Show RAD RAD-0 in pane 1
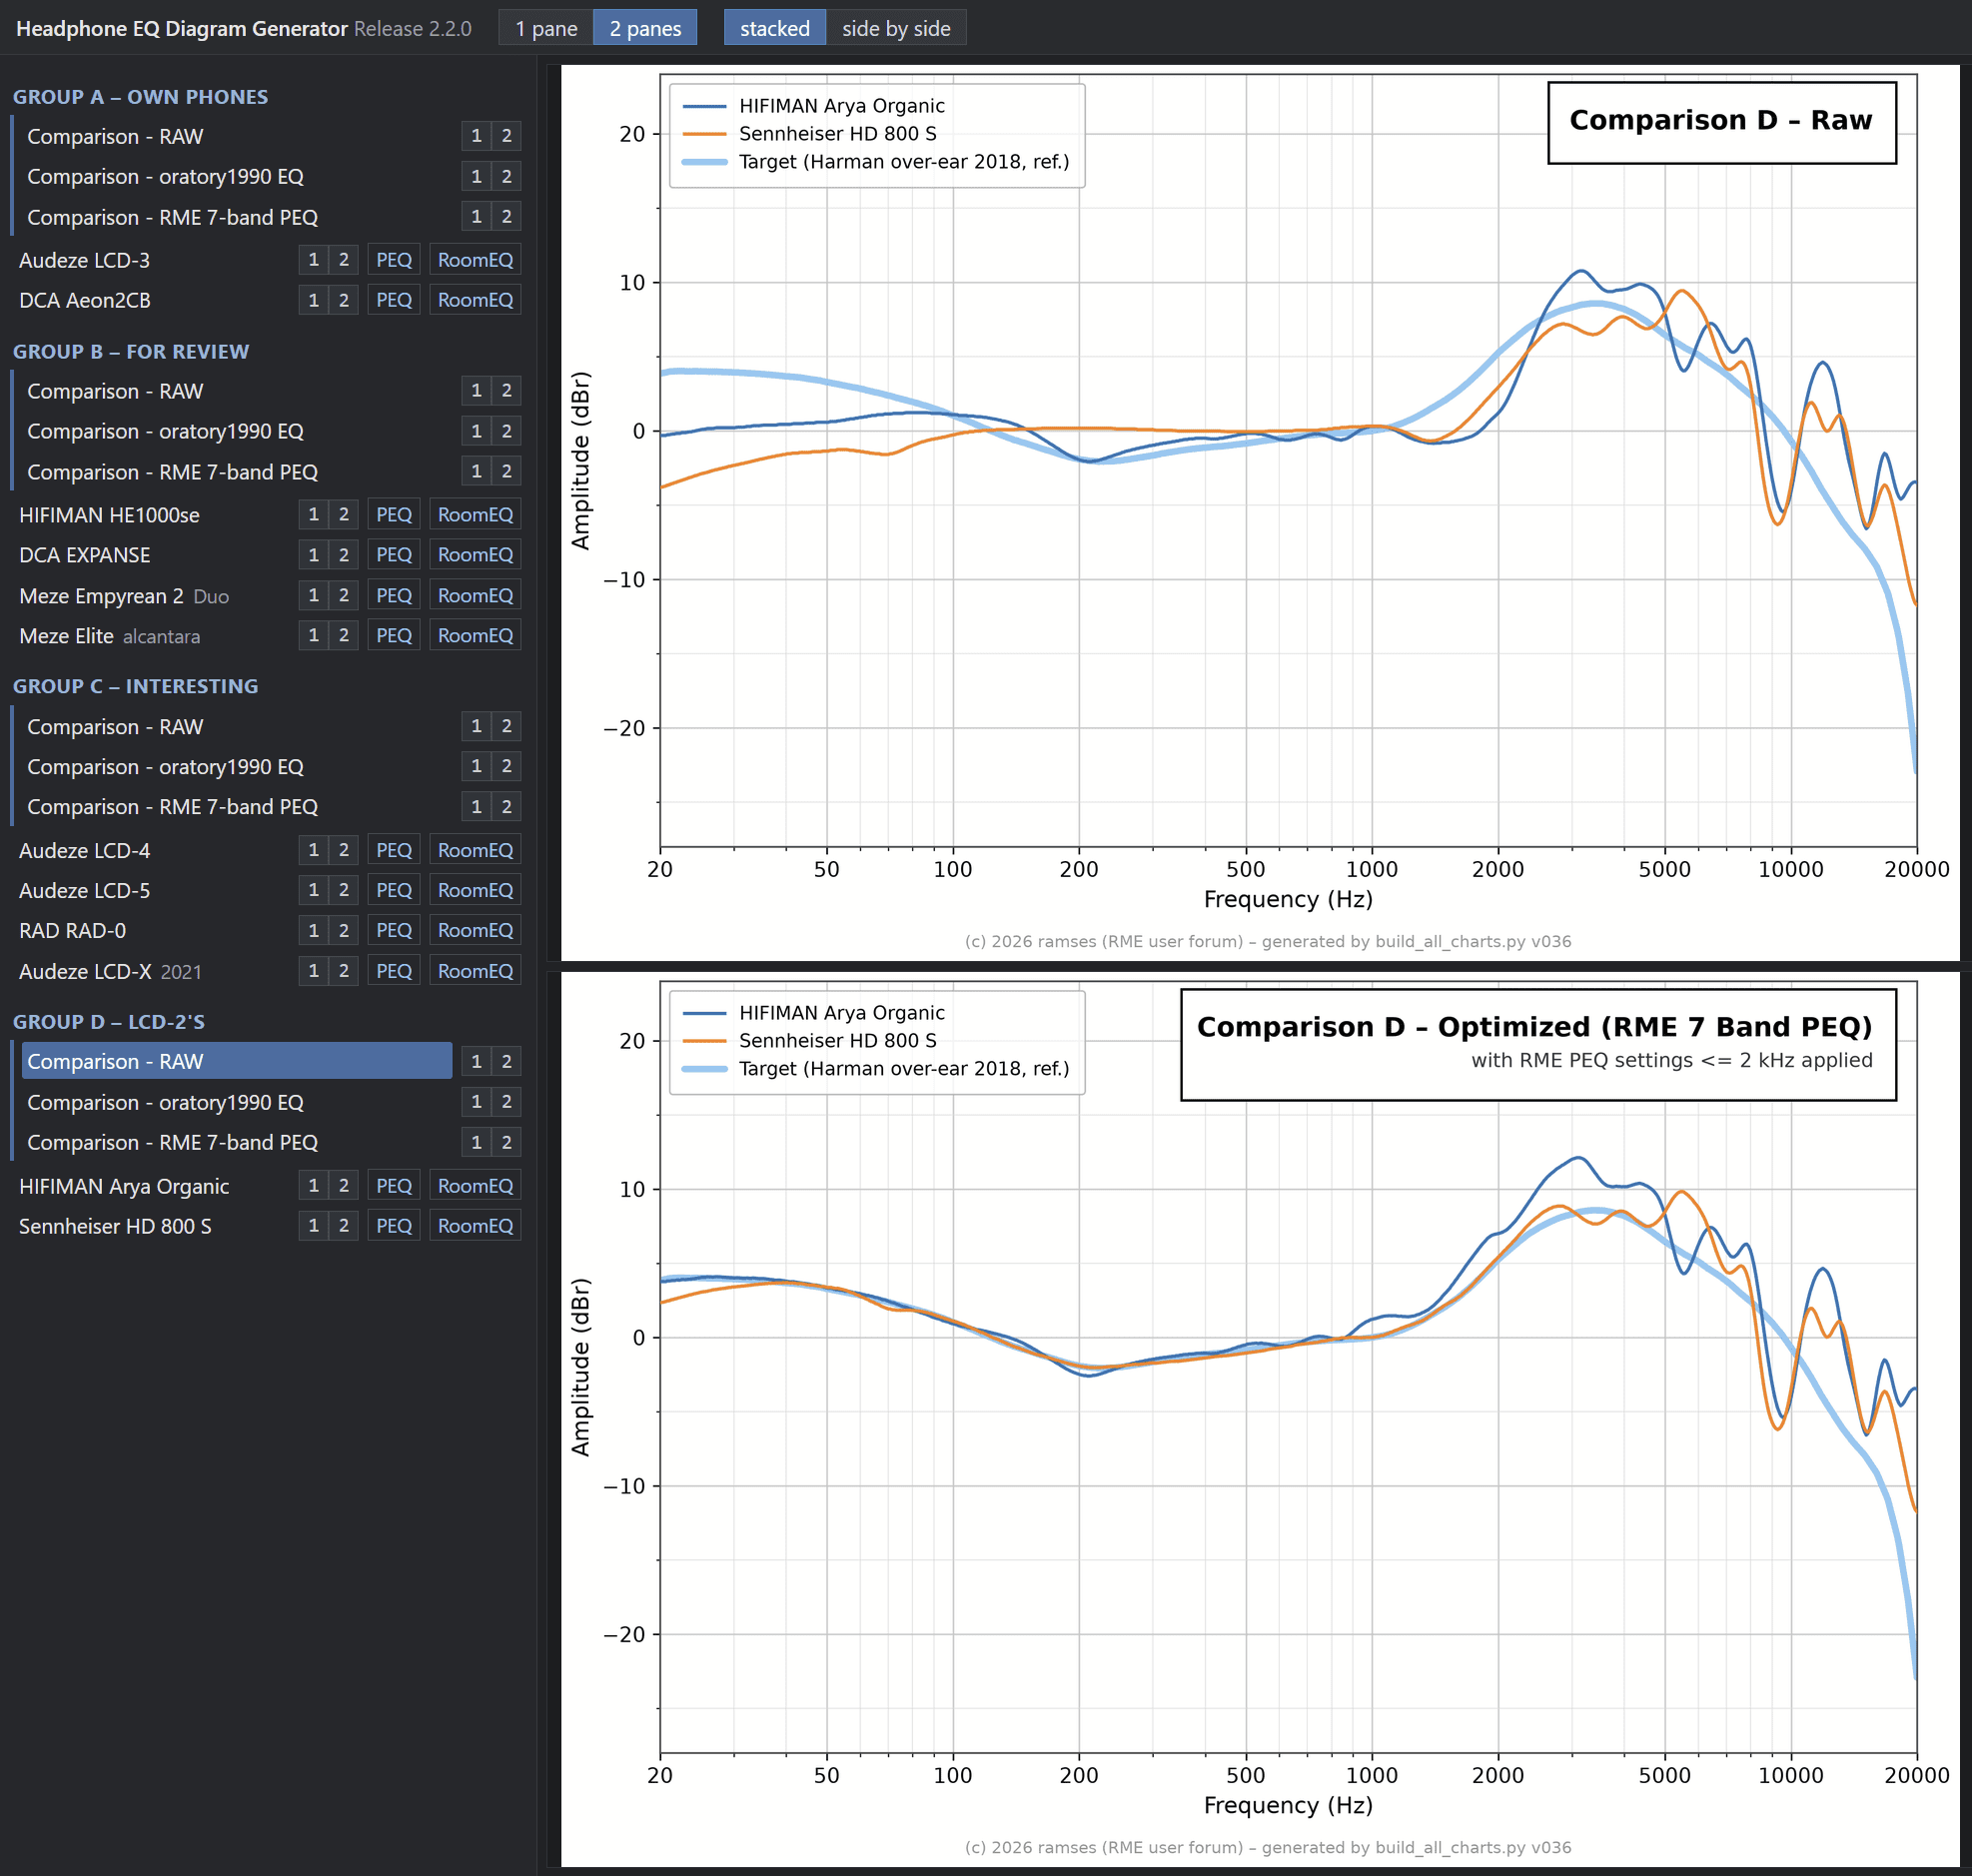 313,931
